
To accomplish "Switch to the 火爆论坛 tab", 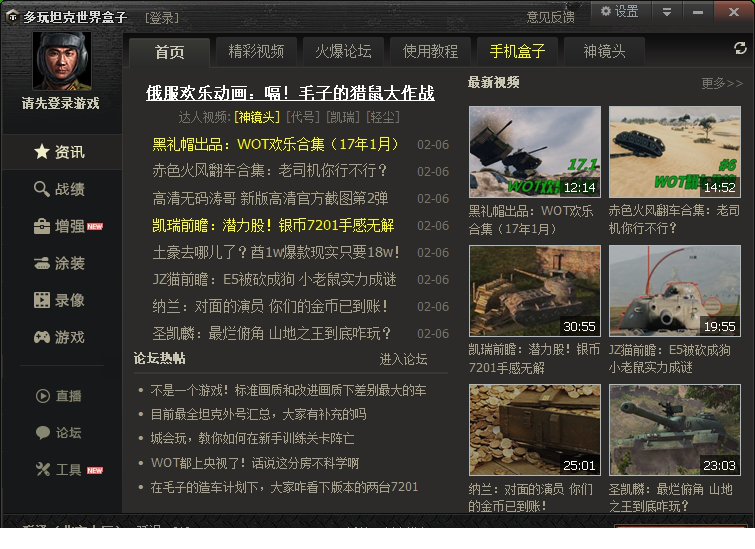I will pyautogui.click(x=343, y=51).
